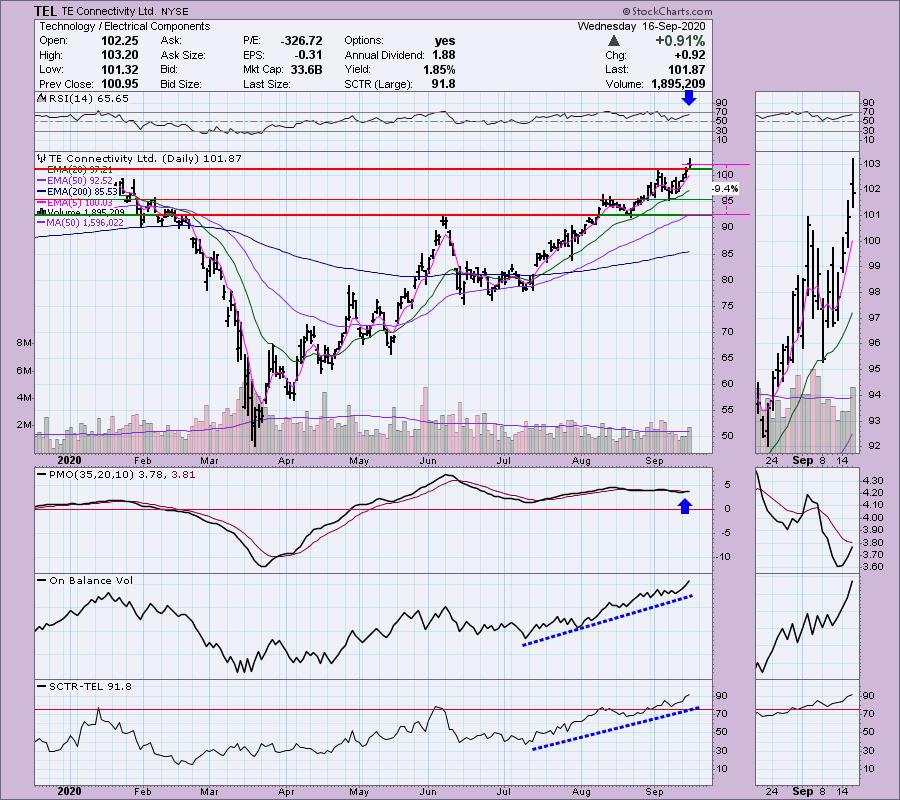This screenshot has width=900, height=800.
Task: Click the +0.91% percent change
Action: pyautogui.click(x=680, y=41)
